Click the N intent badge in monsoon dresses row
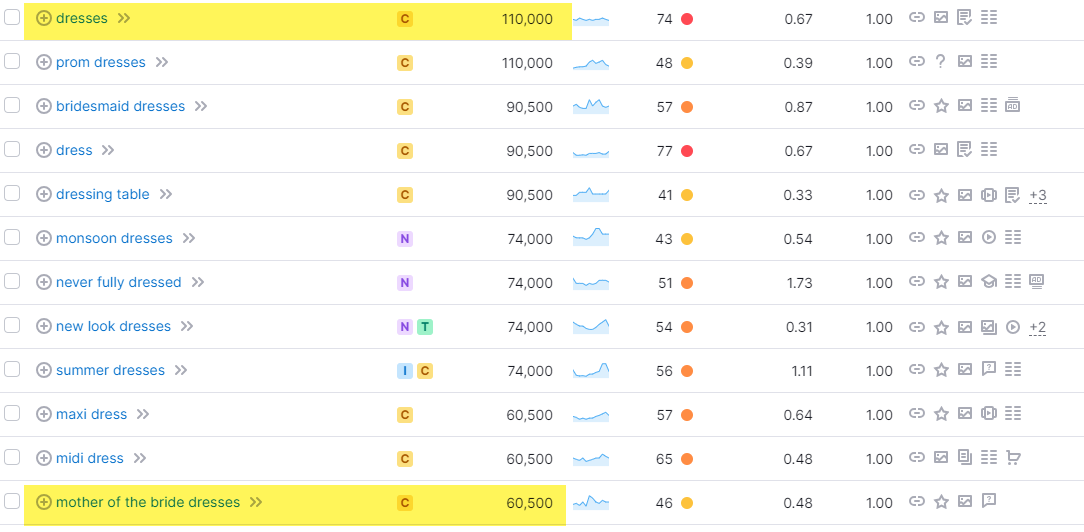This screenshot has height=532, width=1084. coord(405,239)
